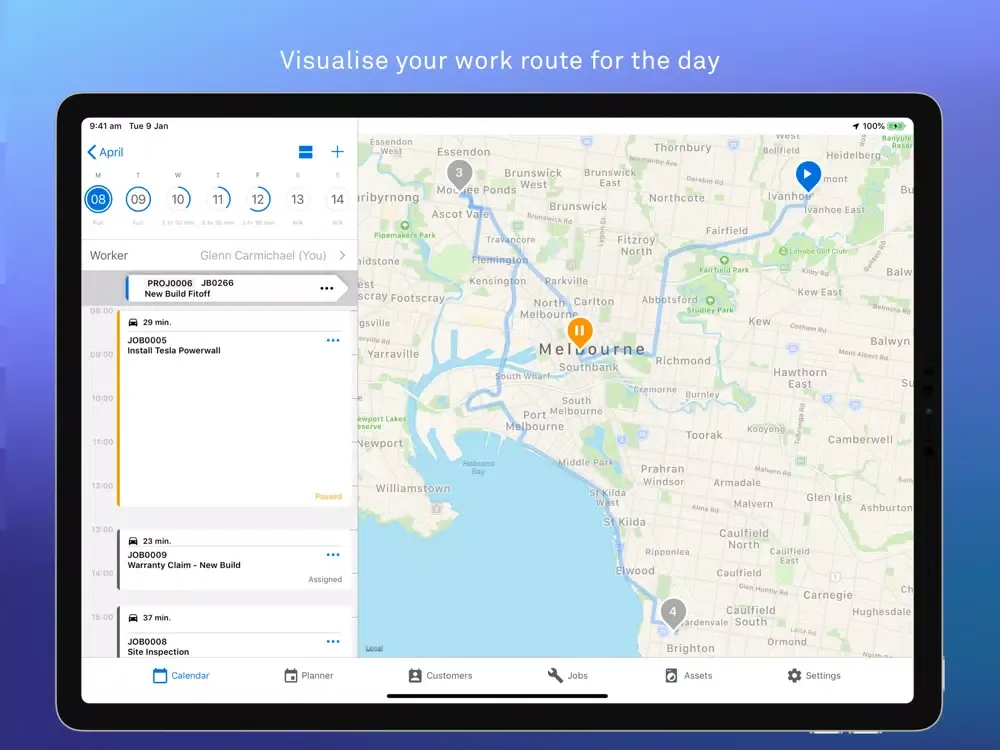
Task: Switch to the Customers tab
Action: click(x=440, y=675)
